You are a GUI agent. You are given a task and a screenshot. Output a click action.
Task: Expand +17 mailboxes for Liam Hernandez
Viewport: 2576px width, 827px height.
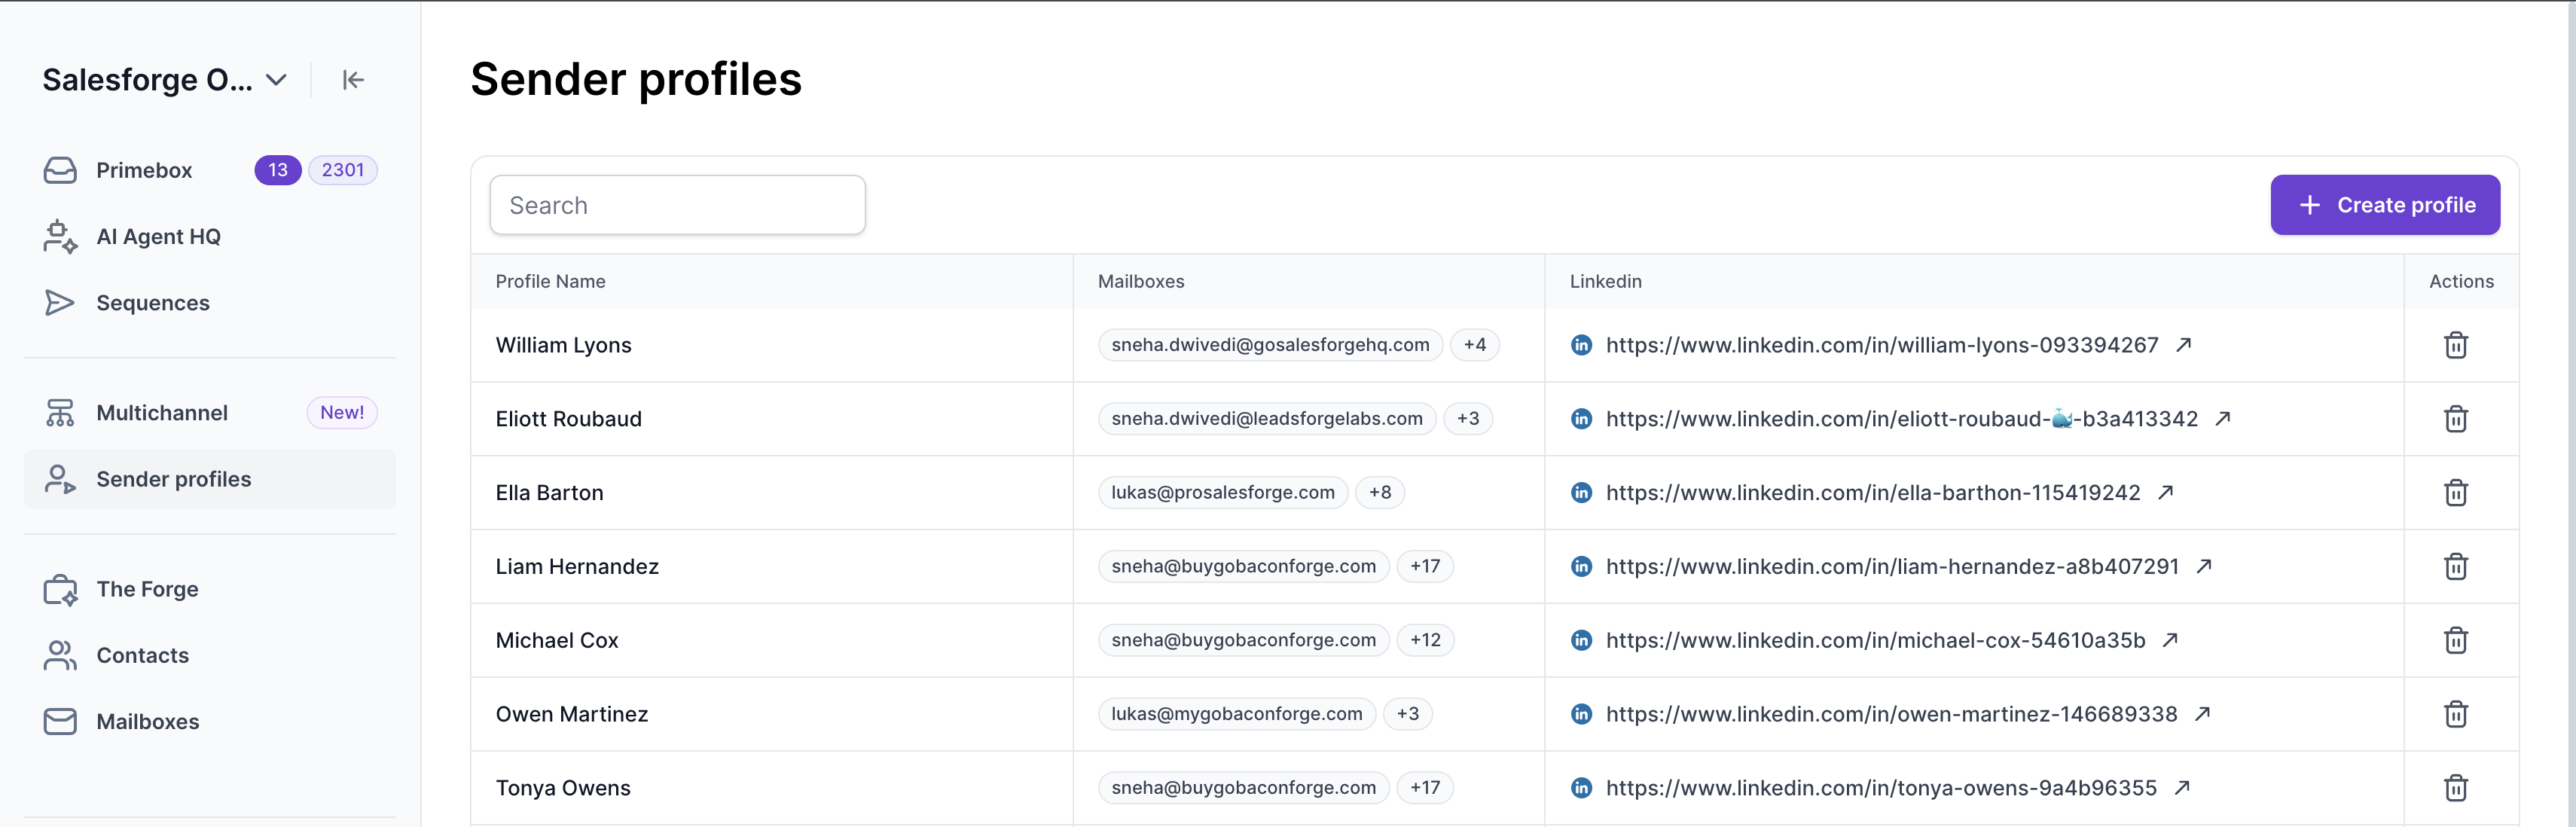point(1424,566)
